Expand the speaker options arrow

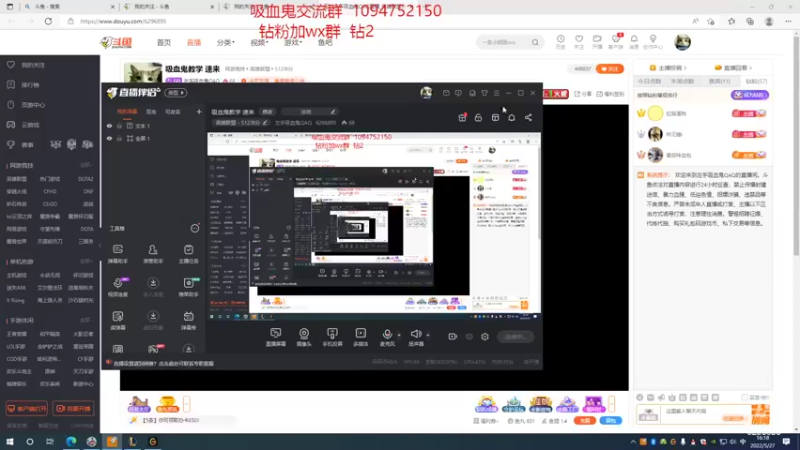pos(428,335)
